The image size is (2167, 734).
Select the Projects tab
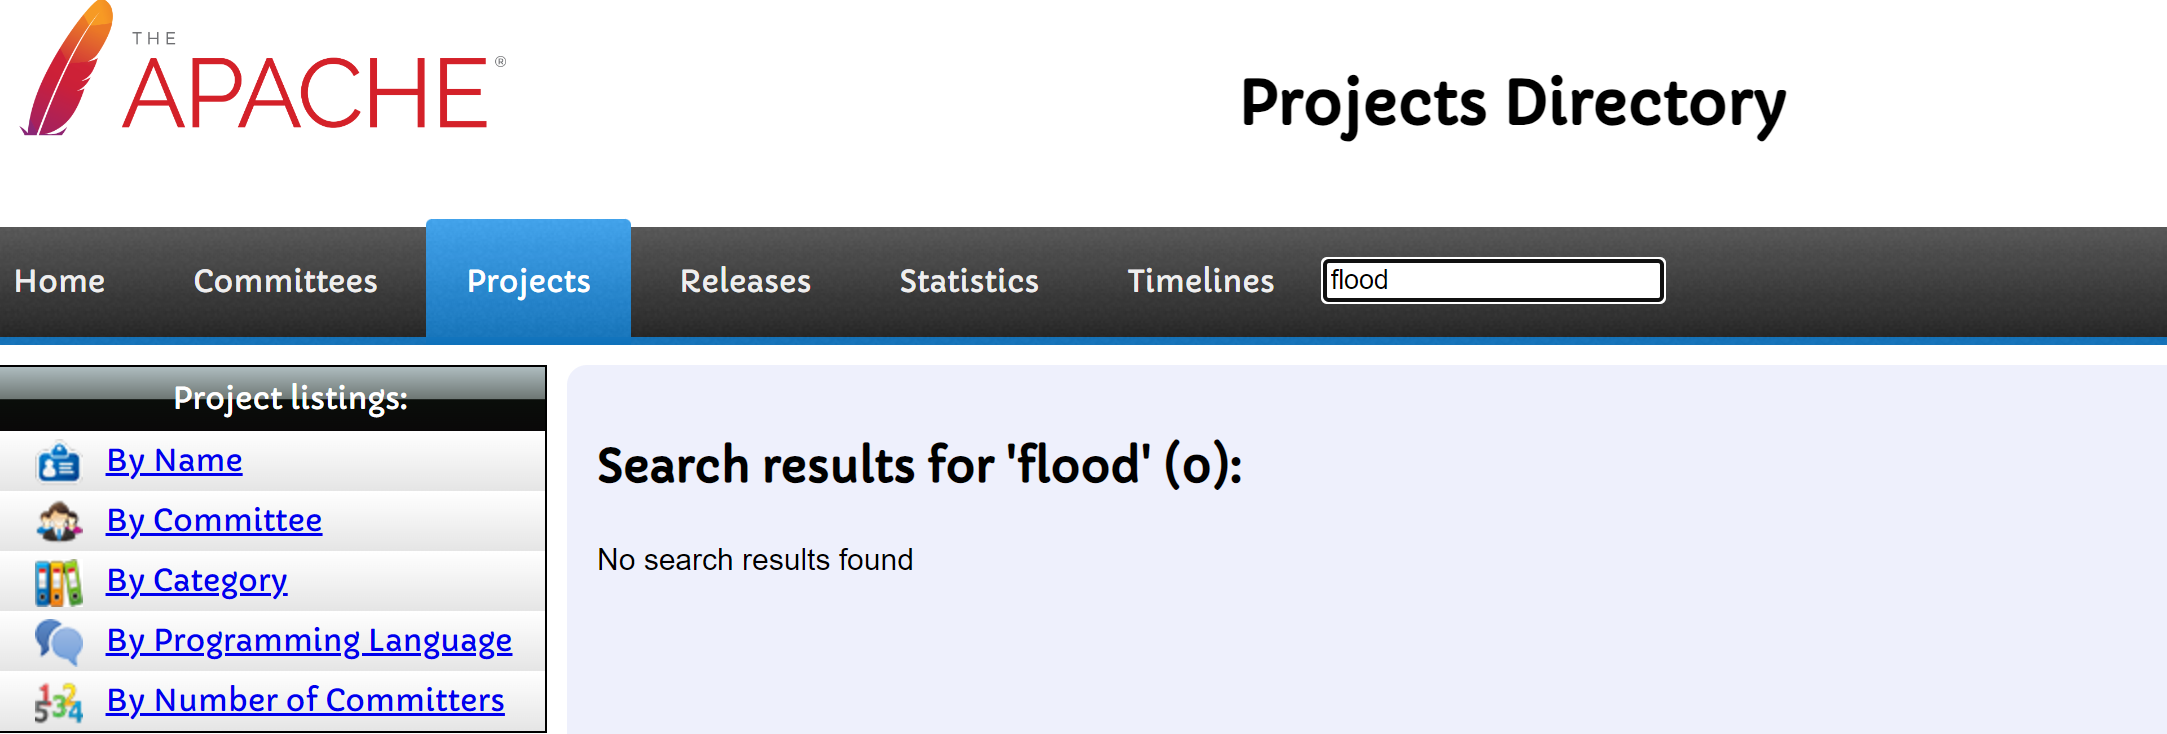tap(528, 282)
